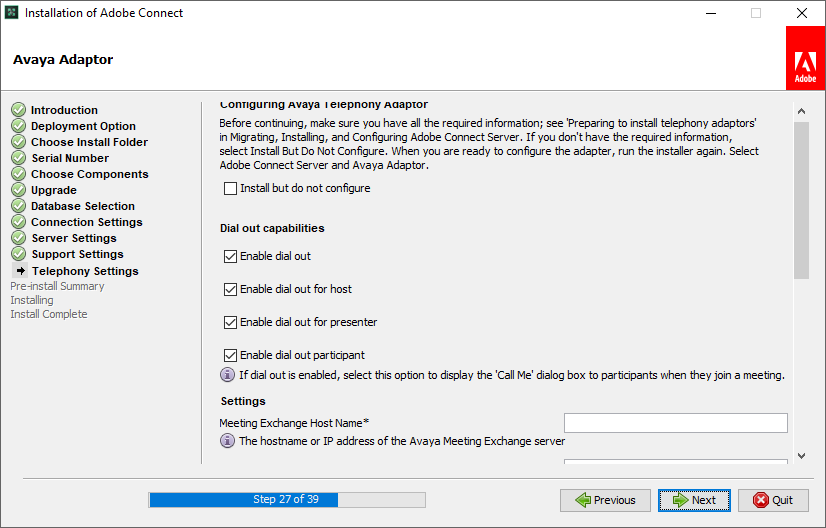826x528 pixels.
Task: Click the Deployment Option step label
Action: (x=83, y=126)
